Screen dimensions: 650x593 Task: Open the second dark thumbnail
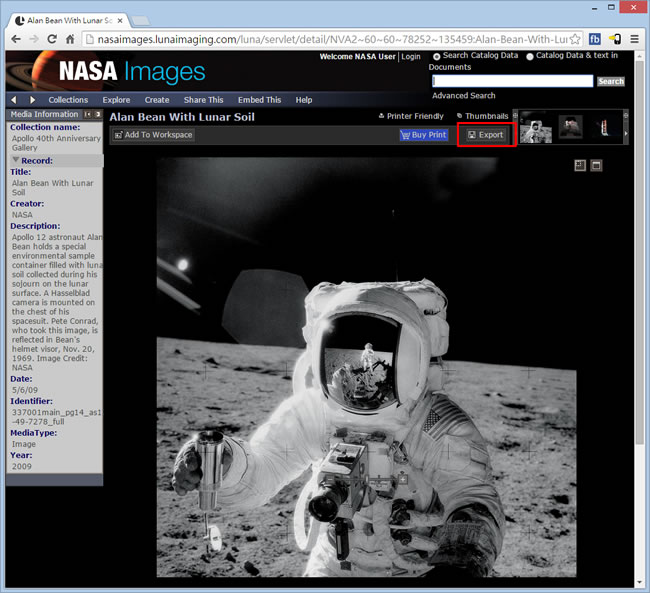[570, 126]
